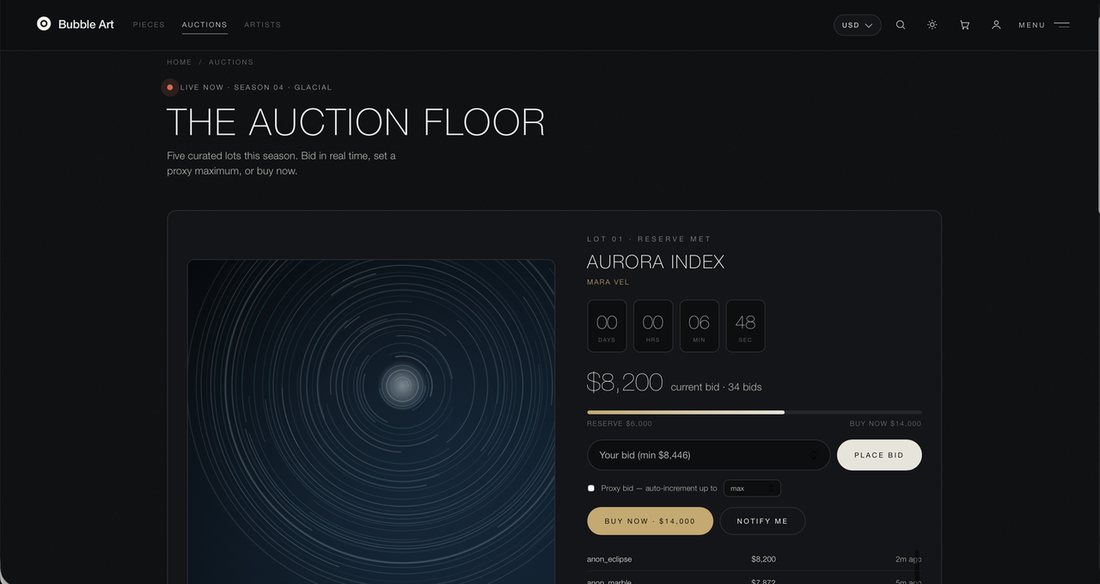Open the hamburger MENU icon
Viewport: 1100px width, 584px height.
coord(1061,25)
